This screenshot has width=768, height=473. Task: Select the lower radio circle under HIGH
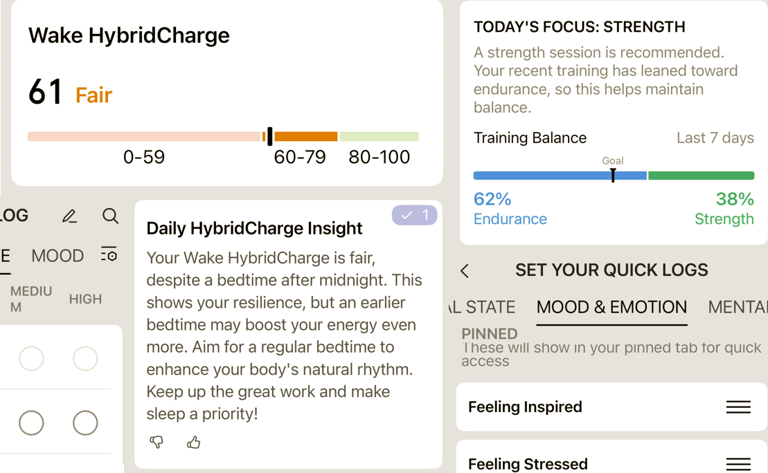click(85, 423)
